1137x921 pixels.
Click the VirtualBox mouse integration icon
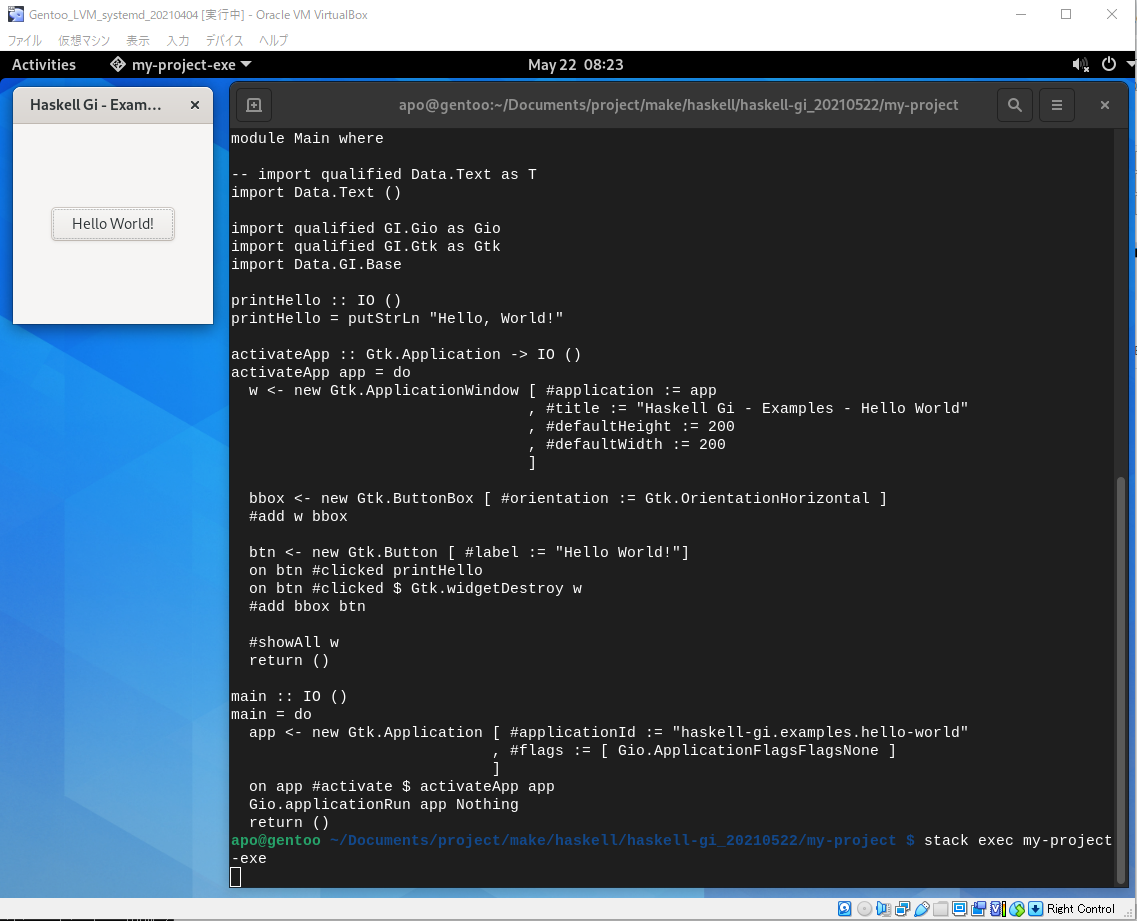[1017, 909]
